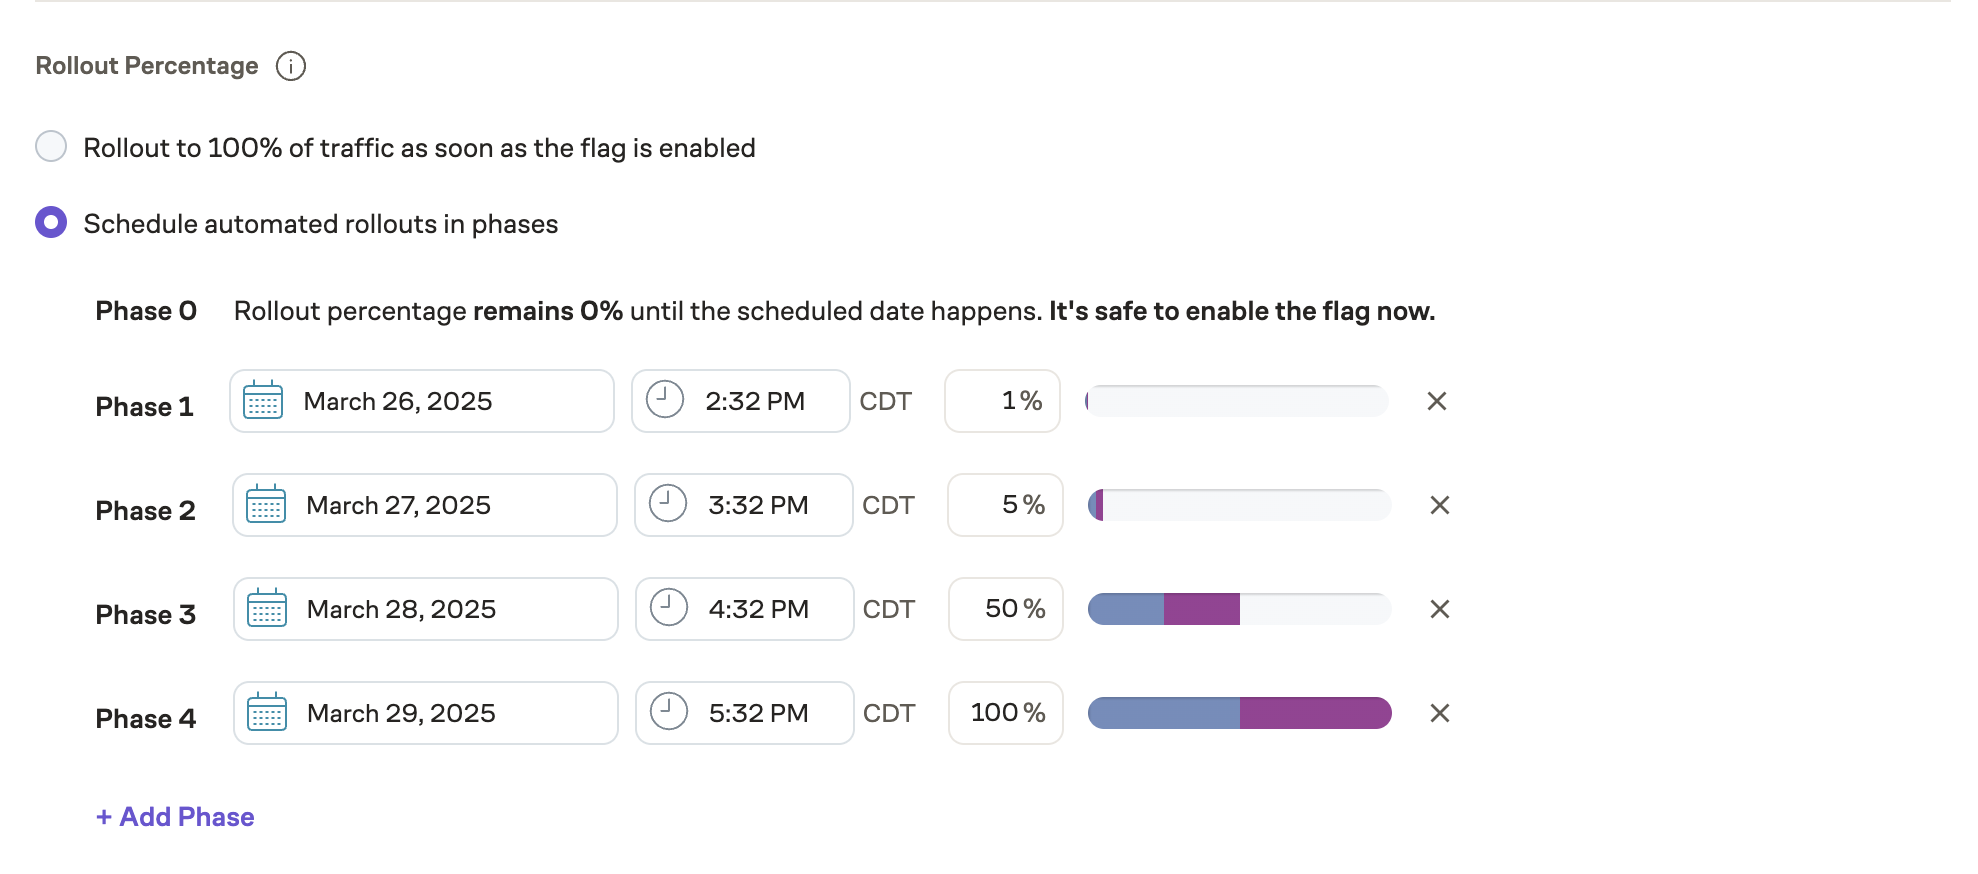Click the Rollout Percentage info icon
This screenshot has width=1978, height=874.
coord(291,66)
